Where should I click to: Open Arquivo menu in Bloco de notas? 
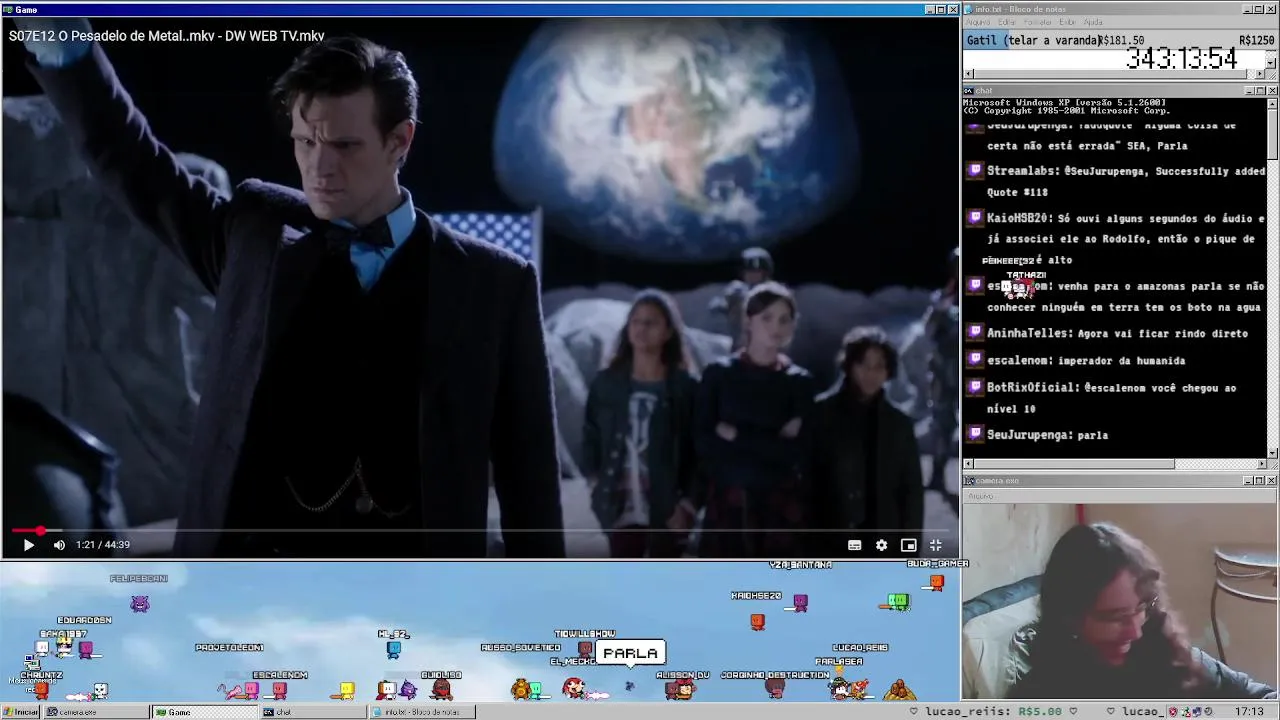coord(977,22)
